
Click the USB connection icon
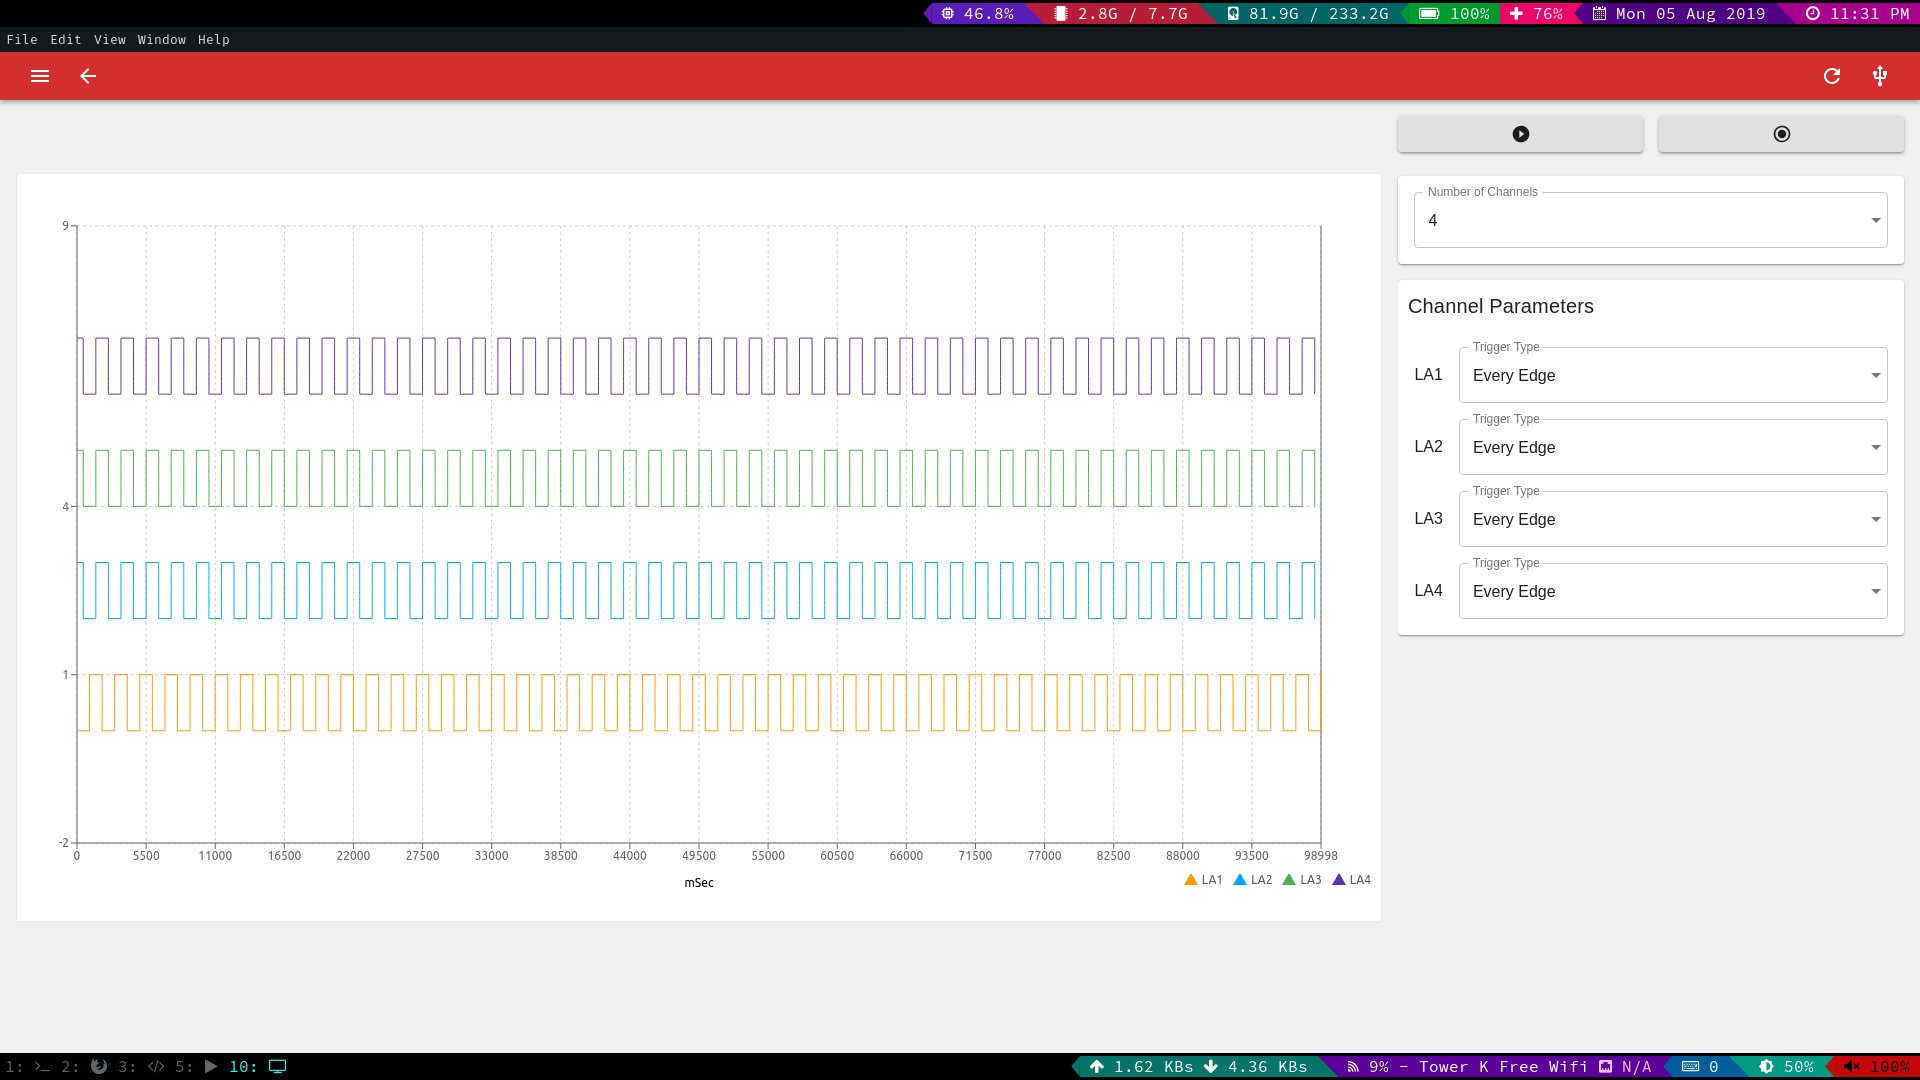point(1880,76)
